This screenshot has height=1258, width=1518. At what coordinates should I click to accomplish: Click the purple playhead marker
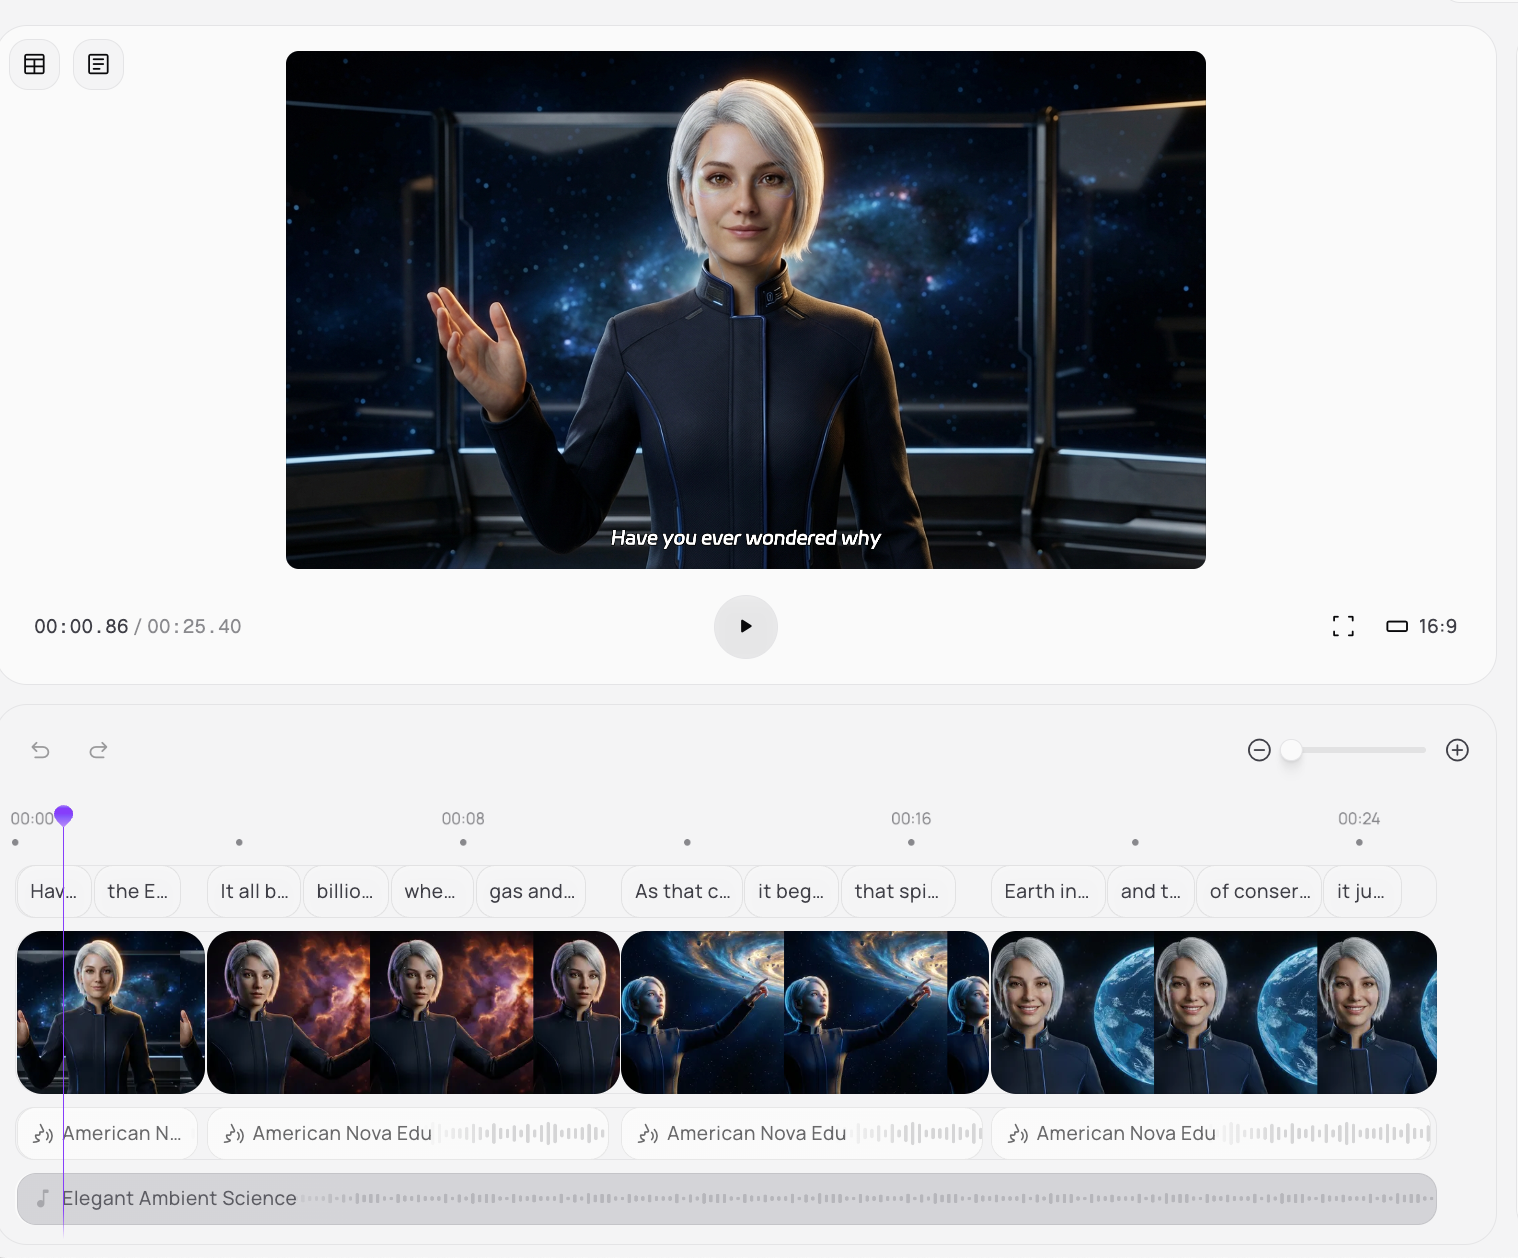[64, 816]
